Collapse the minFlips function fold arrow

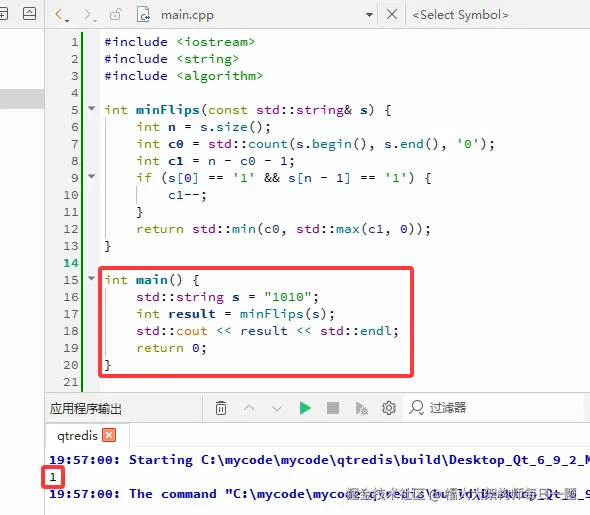click(91, 109)
